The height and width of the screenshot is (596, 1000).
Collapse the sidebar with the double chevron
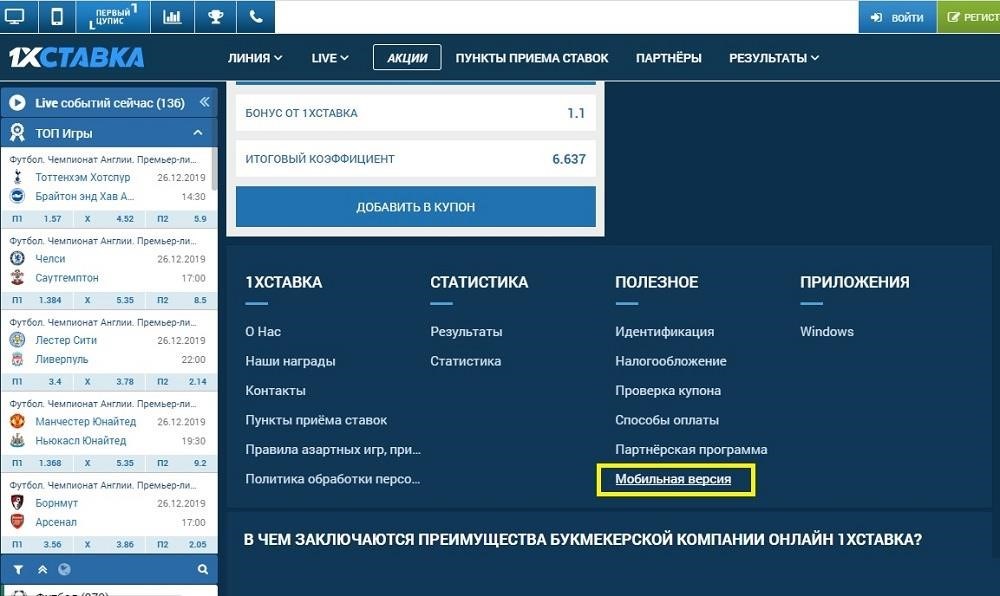tap(205, 102)
